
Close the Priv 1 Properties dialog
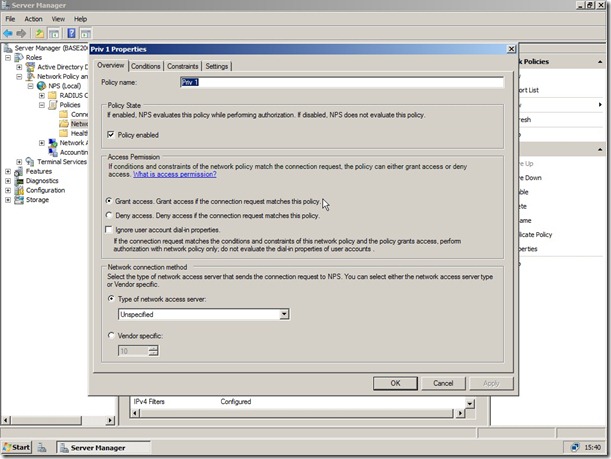point(511,49)
